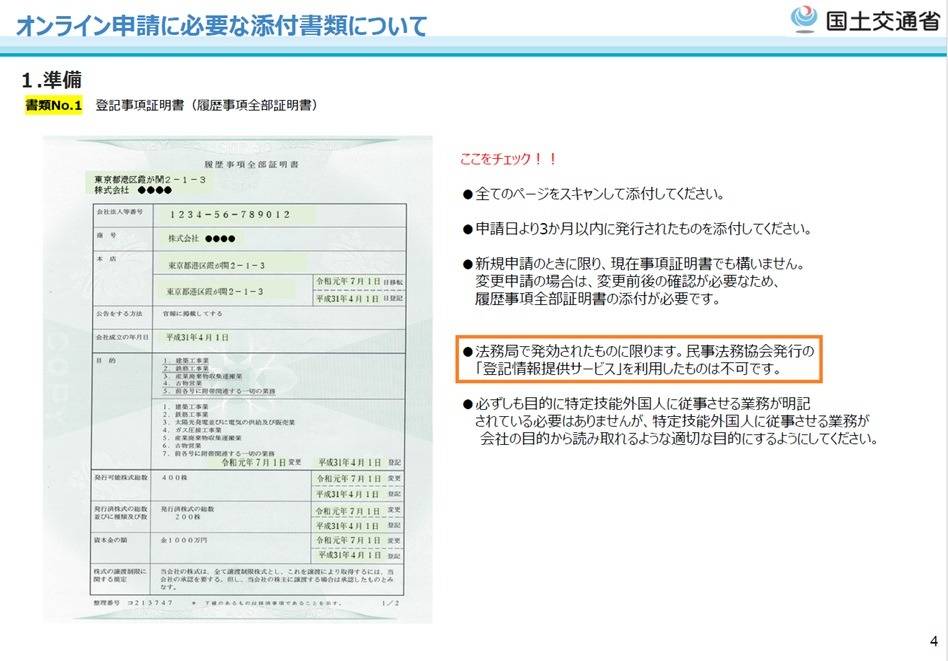This screenshot has width=948, height=661.
Task: Click the page number 4
Action: pyautogui.click(x=932, y=641)
